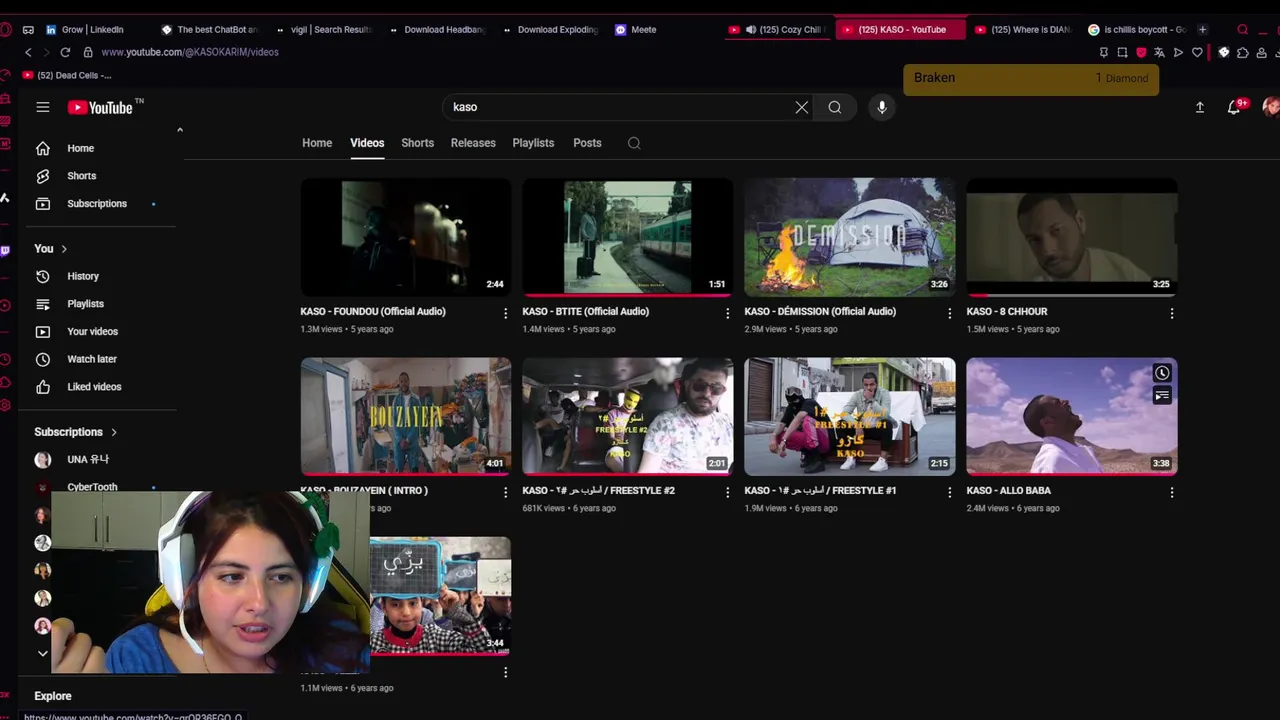Play the BOUZAYEIN intro thumbnail
1280x720 pixels.
[406, 416]
